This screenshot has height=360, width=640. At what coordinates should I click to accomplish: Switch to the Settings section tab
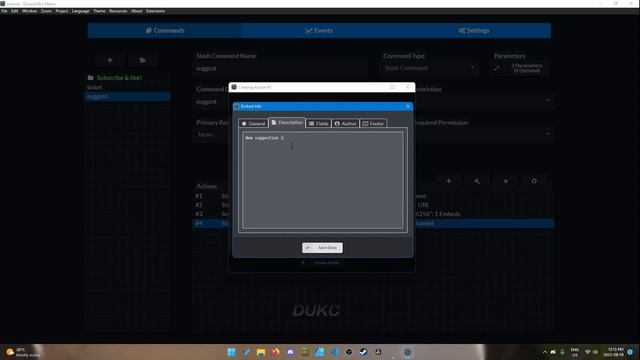click(x=474, y=31)
